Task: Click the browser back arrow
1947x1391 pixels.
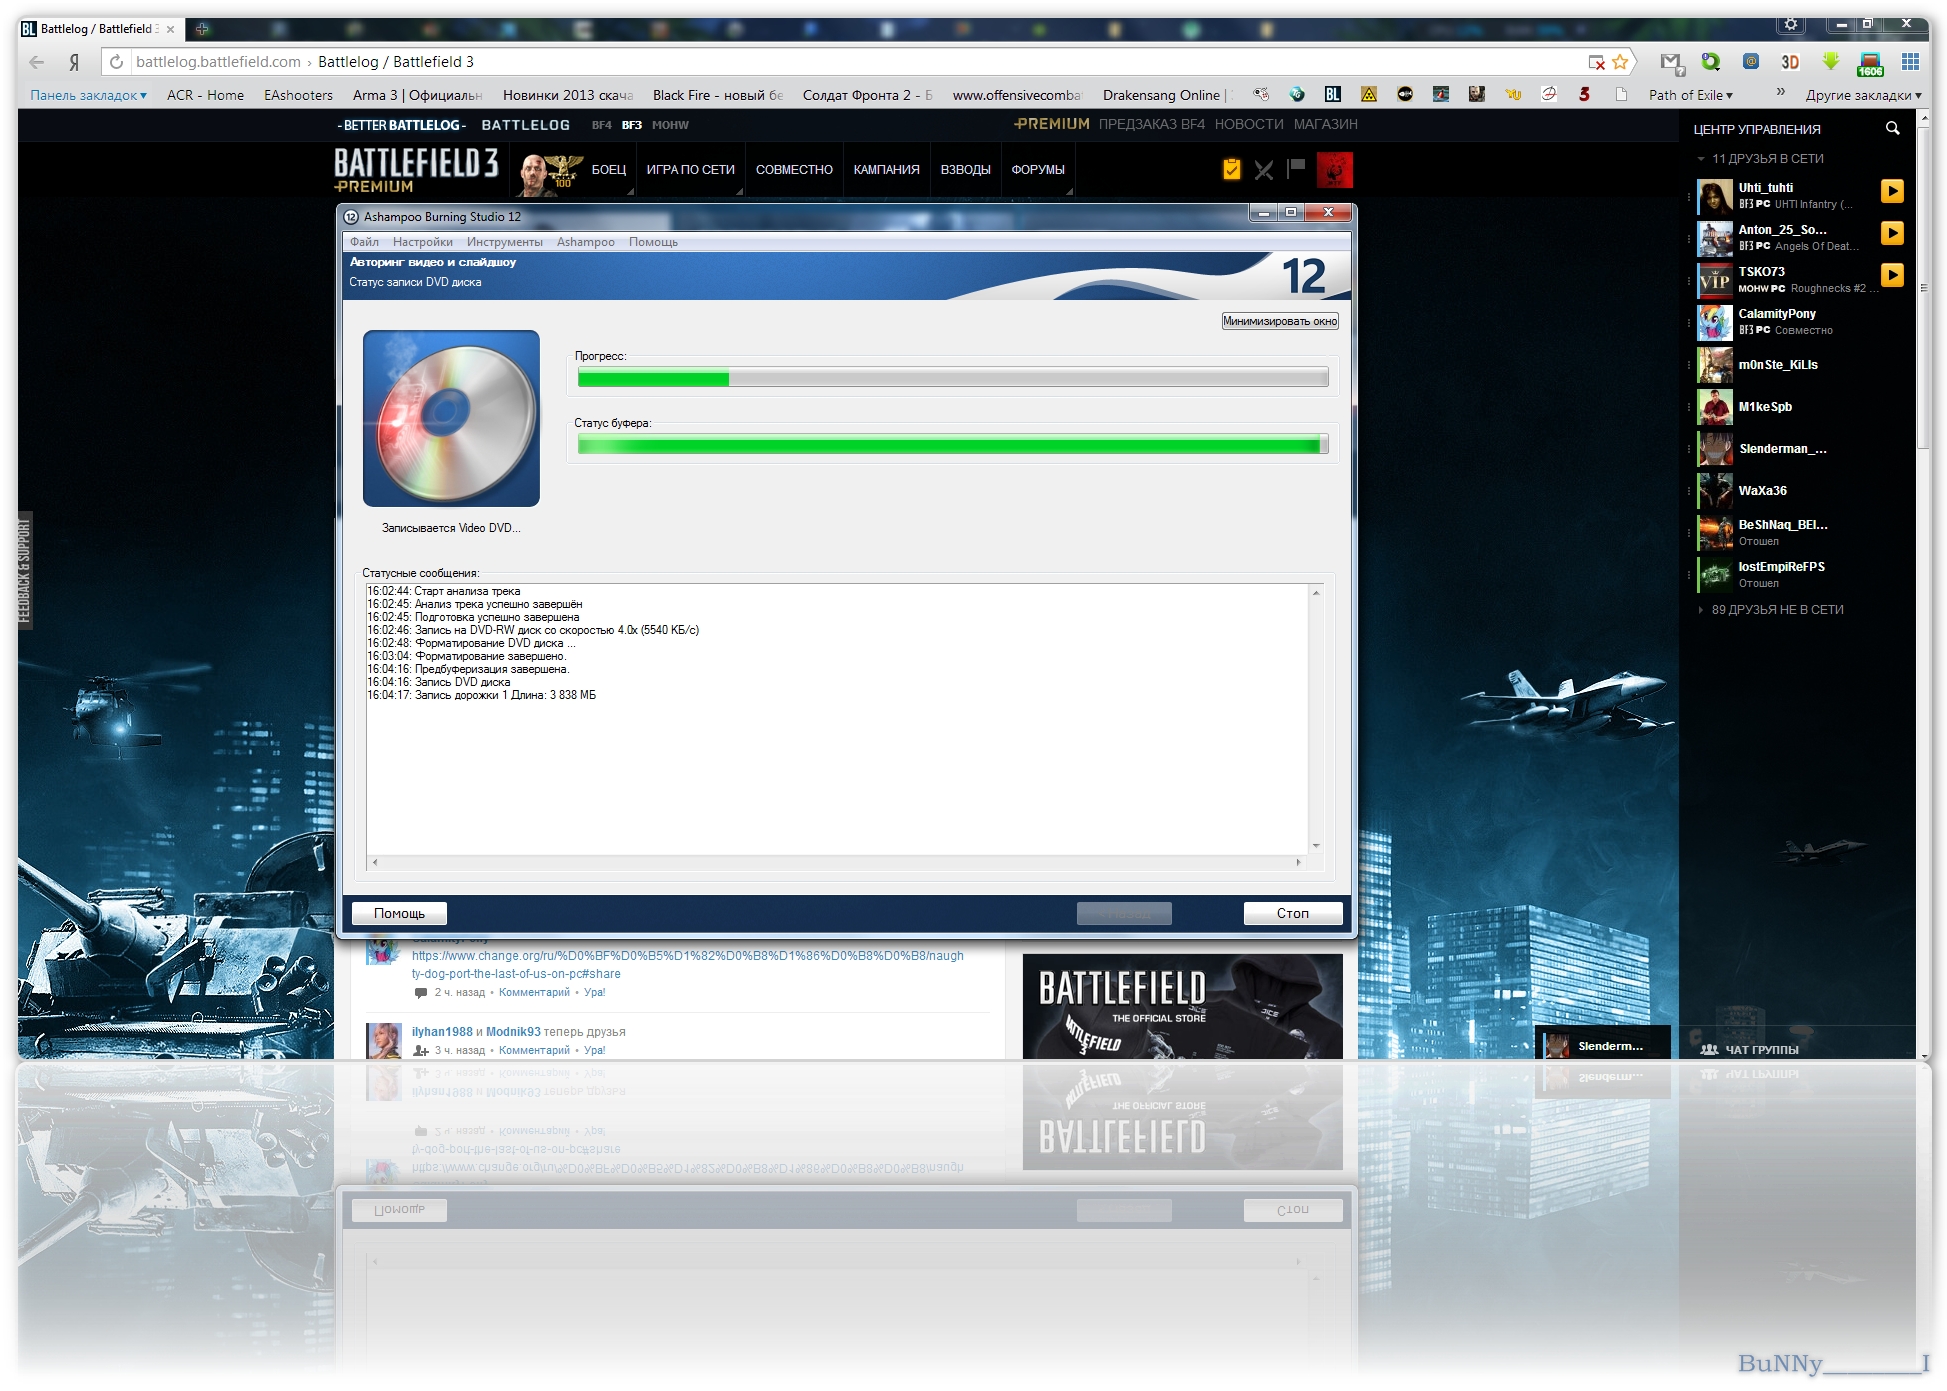Action: point(37,62)
